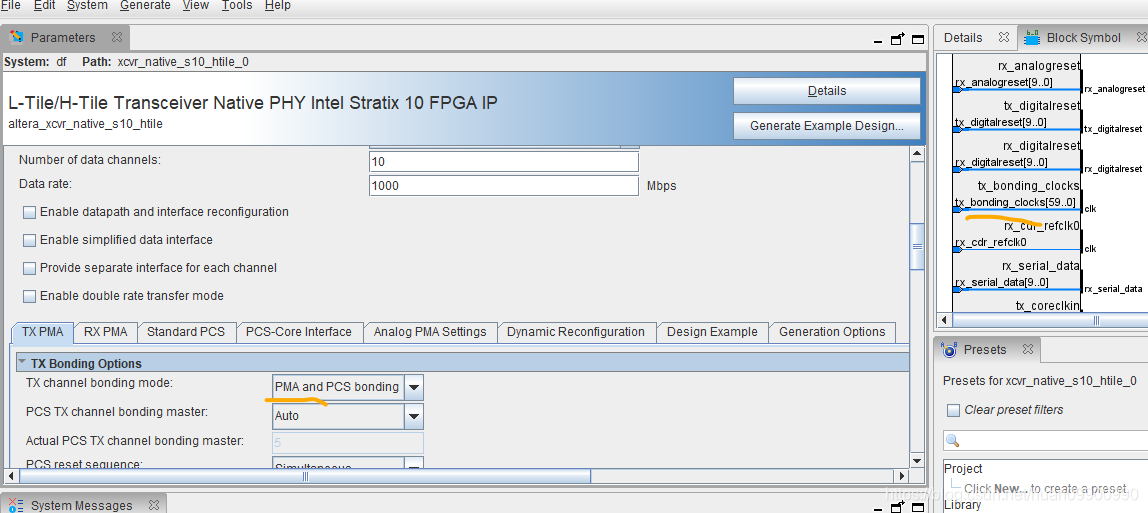The height and width of the screenshot is (513, 1148).
Task: Select the Block Symbol tab
Action: tap(1084, 37)
